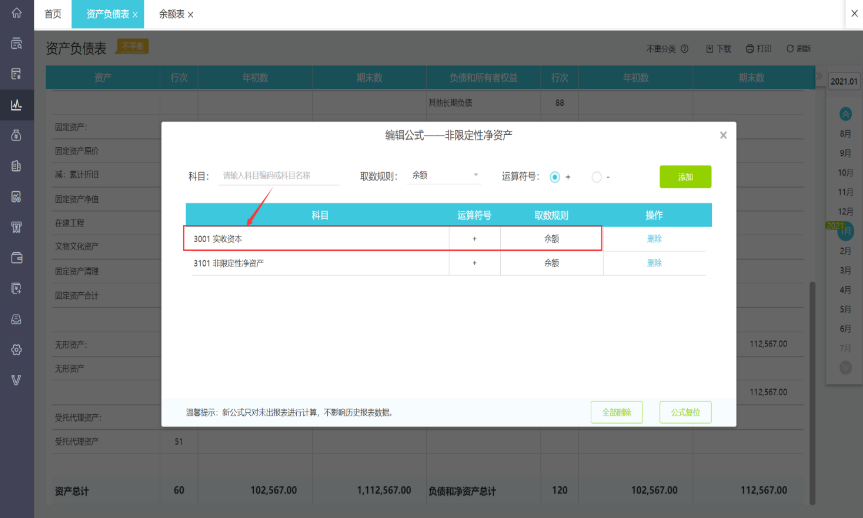The image size is (863, 518).
Task: Click the 3001 实收资本 subject cell
Action: click(x=319, y=239)
